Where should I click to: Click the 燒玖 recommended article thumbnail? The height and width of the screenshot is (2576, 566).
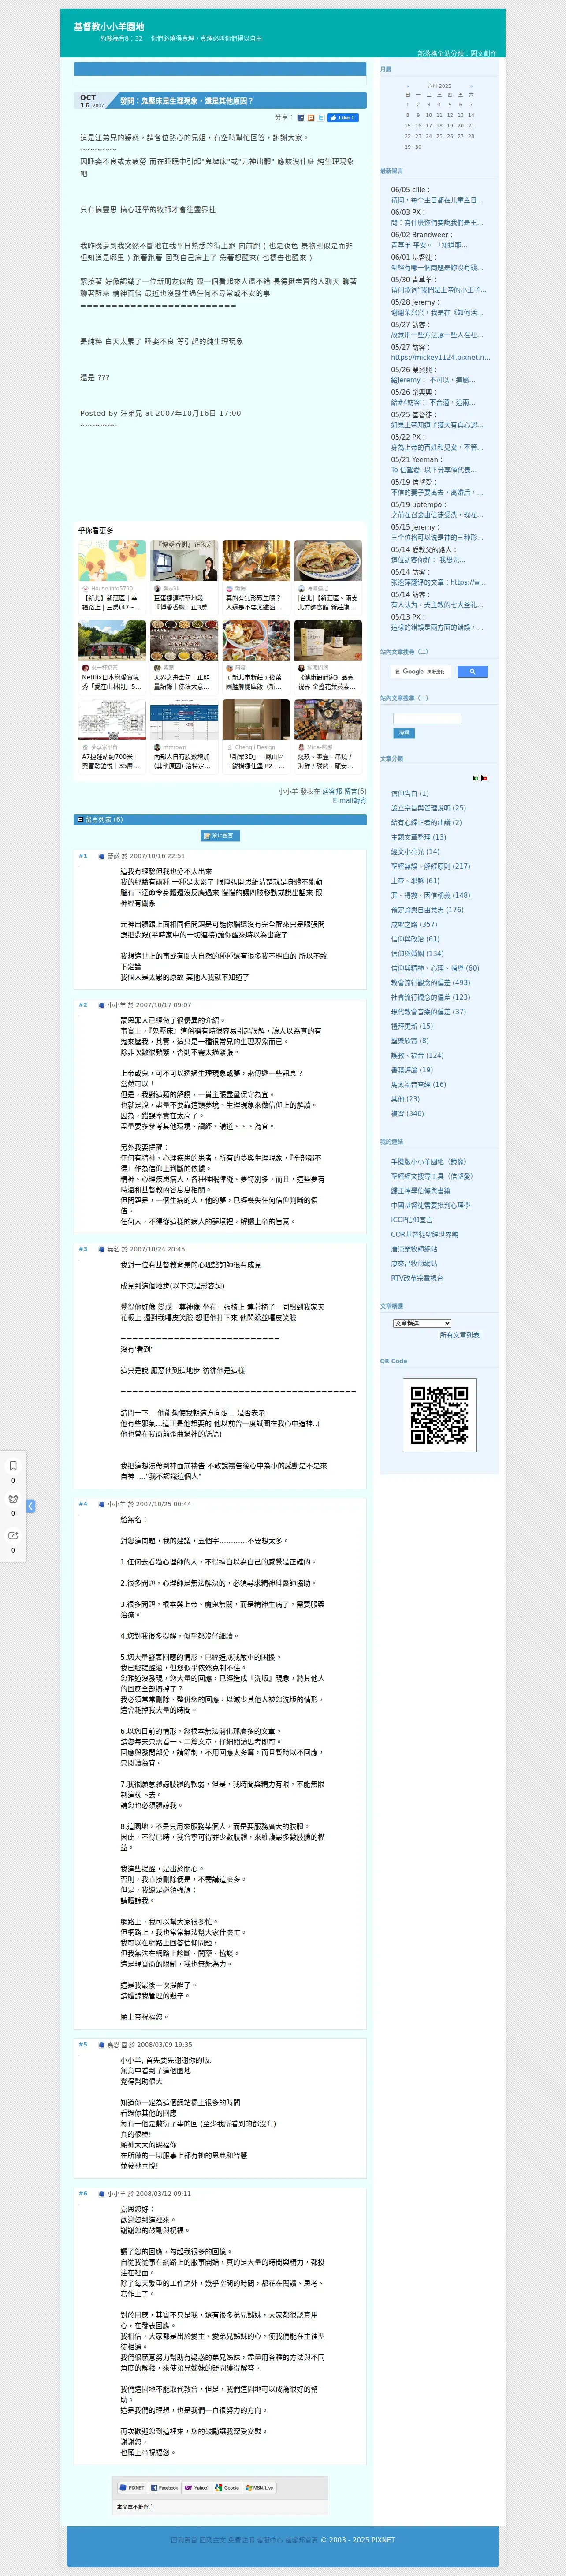pos(328,719)
